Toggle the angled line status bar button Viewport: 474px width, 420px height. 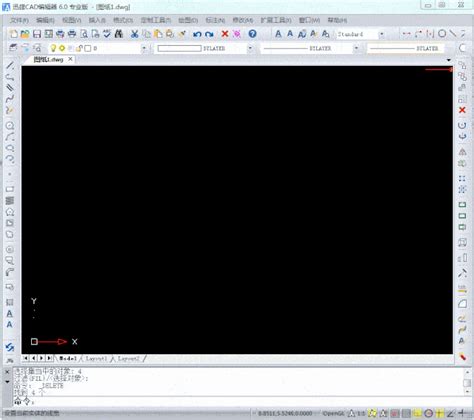click(451, 414)
